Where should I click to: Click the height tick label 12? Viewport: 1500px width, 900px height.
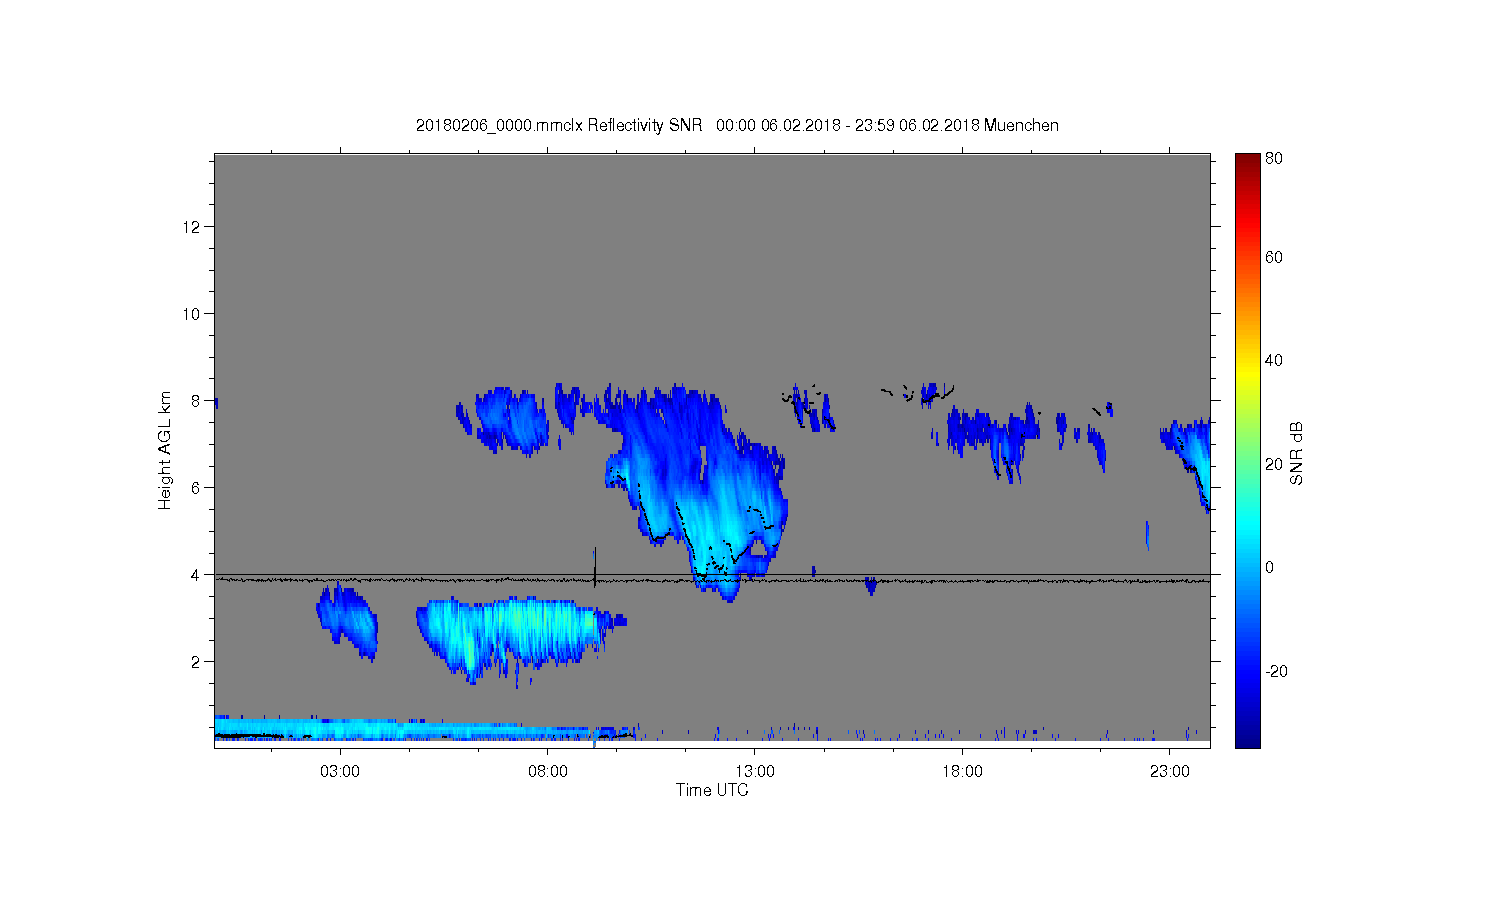[x=192, y=227]
